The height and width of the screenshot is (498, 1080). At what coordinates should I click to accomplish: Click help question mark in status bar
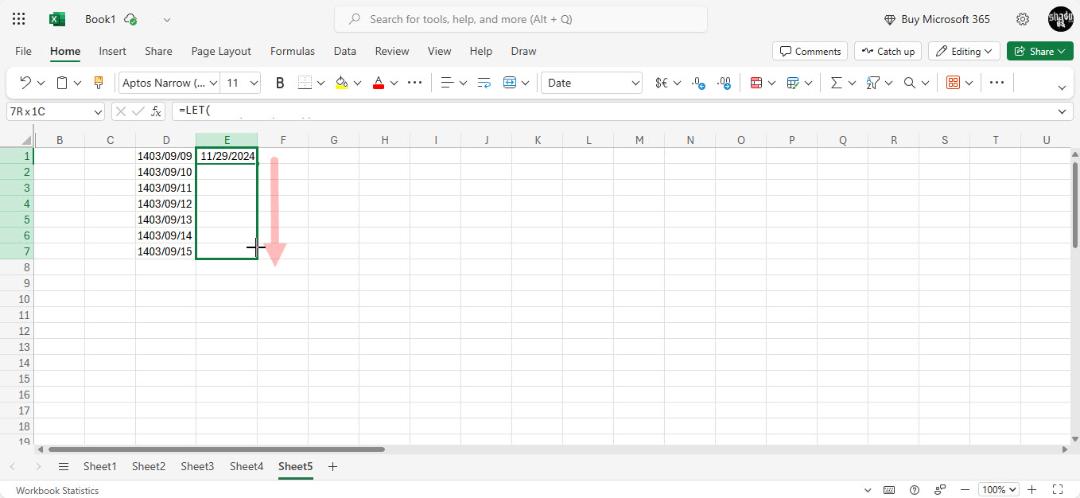point(915,490)
